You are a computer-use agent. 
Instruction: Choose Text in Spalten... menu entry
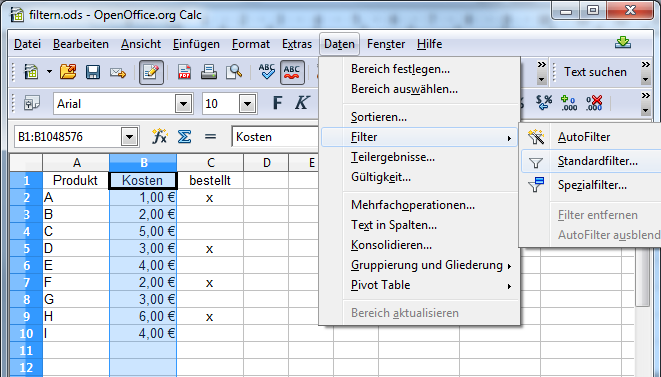[x=419, y=225]
